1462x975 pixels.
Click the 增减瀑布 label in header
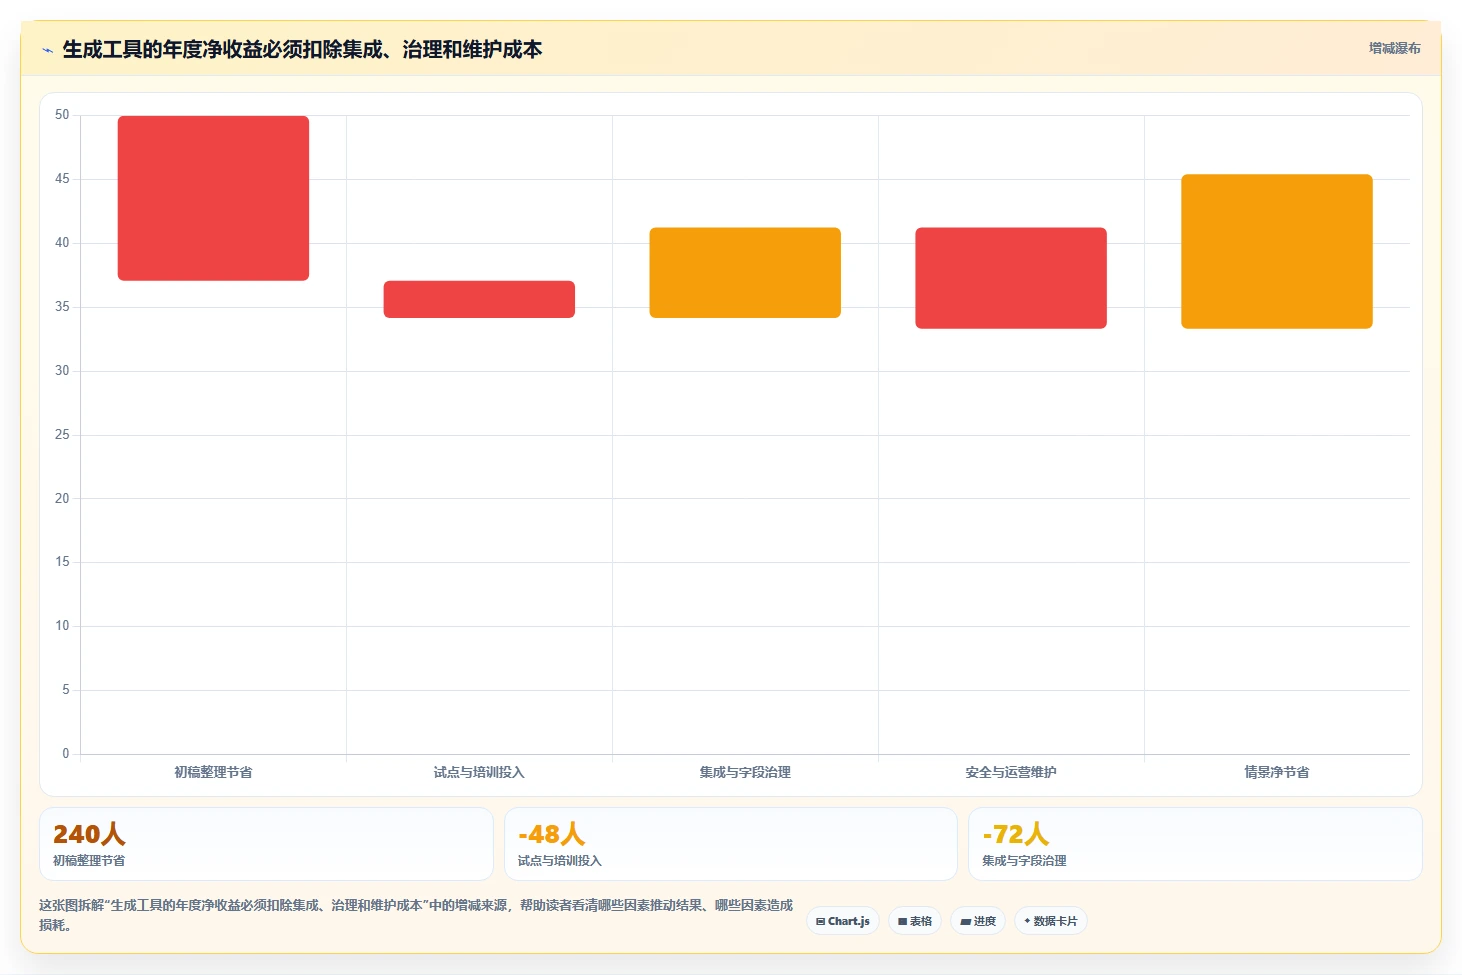(1394, 48)
